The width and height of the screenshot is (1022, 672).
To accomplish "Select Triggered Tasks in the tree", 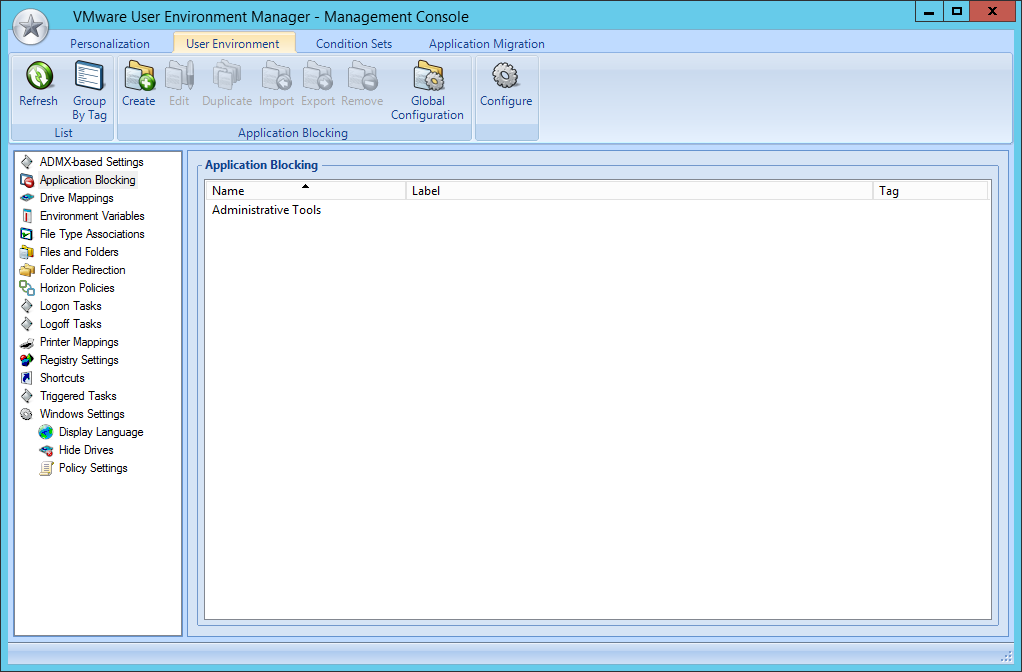I will 78,396.
